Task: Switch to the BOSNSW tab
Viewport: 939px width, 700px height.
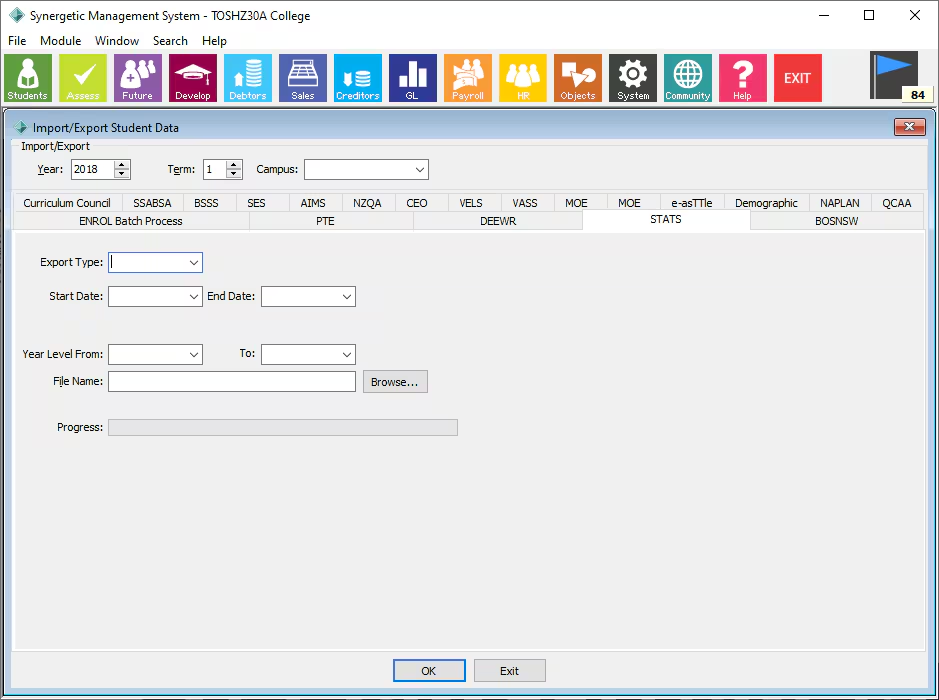Action: 836,221
